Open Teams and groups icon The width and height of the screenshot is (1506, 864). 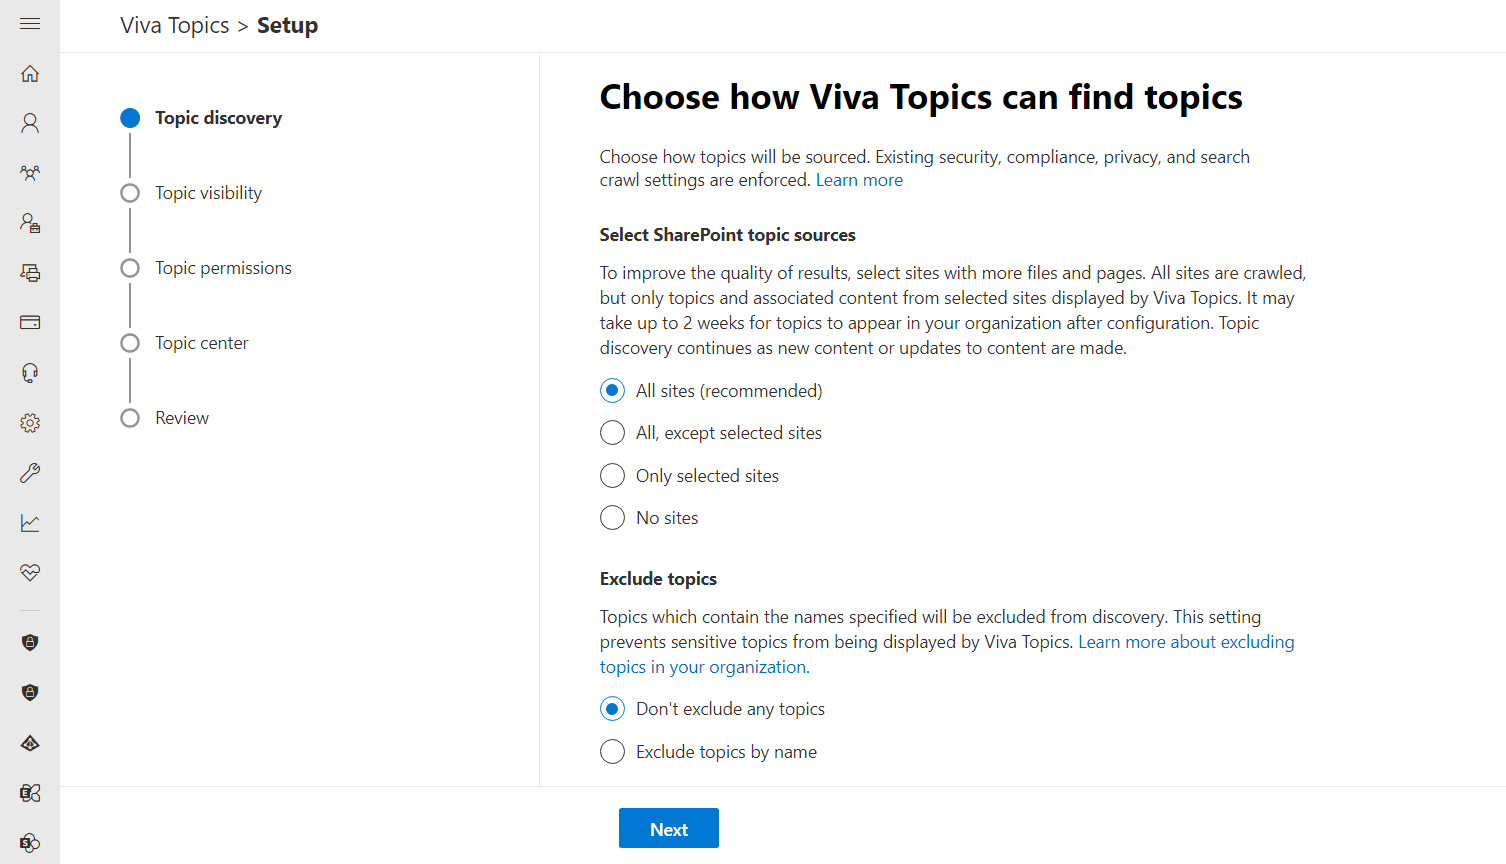pos(30,173)
